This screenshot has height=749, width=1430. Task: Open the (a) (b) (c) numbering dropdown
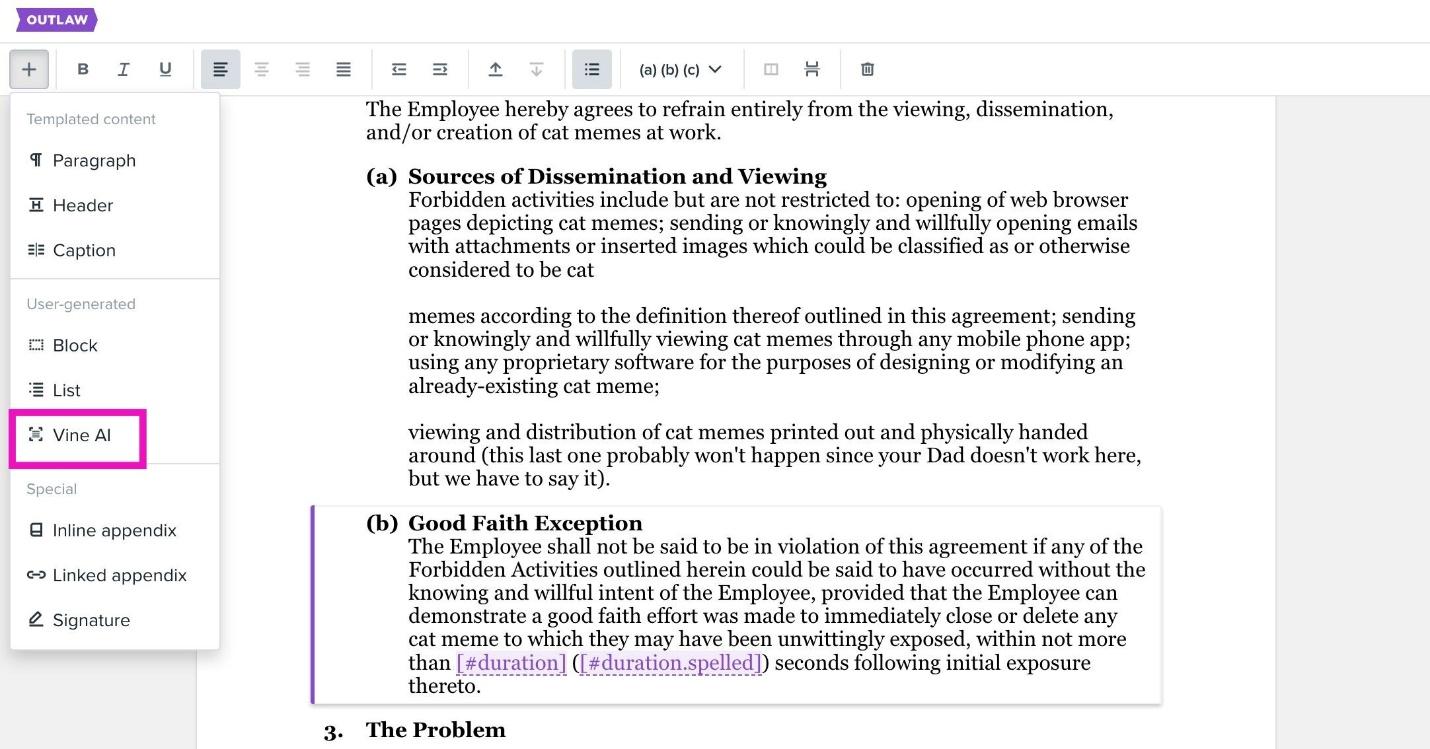point(680,69)
